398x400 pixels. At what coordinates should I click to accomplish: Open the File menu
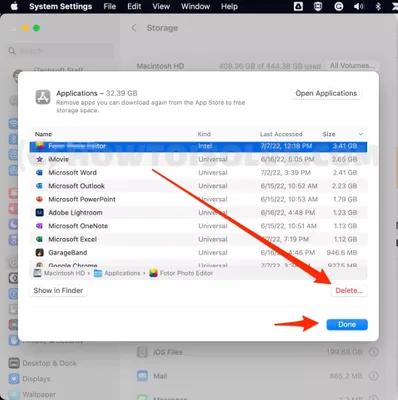(110, 6)
